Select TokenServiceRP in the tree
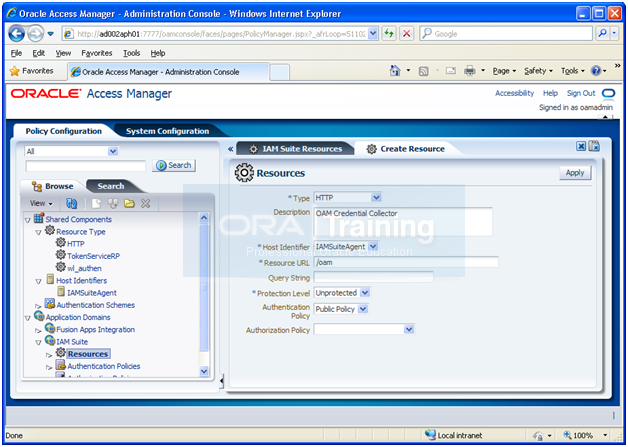Image resolution: width=628 pixels, height=447 pixels. click(x=93, y=256)
